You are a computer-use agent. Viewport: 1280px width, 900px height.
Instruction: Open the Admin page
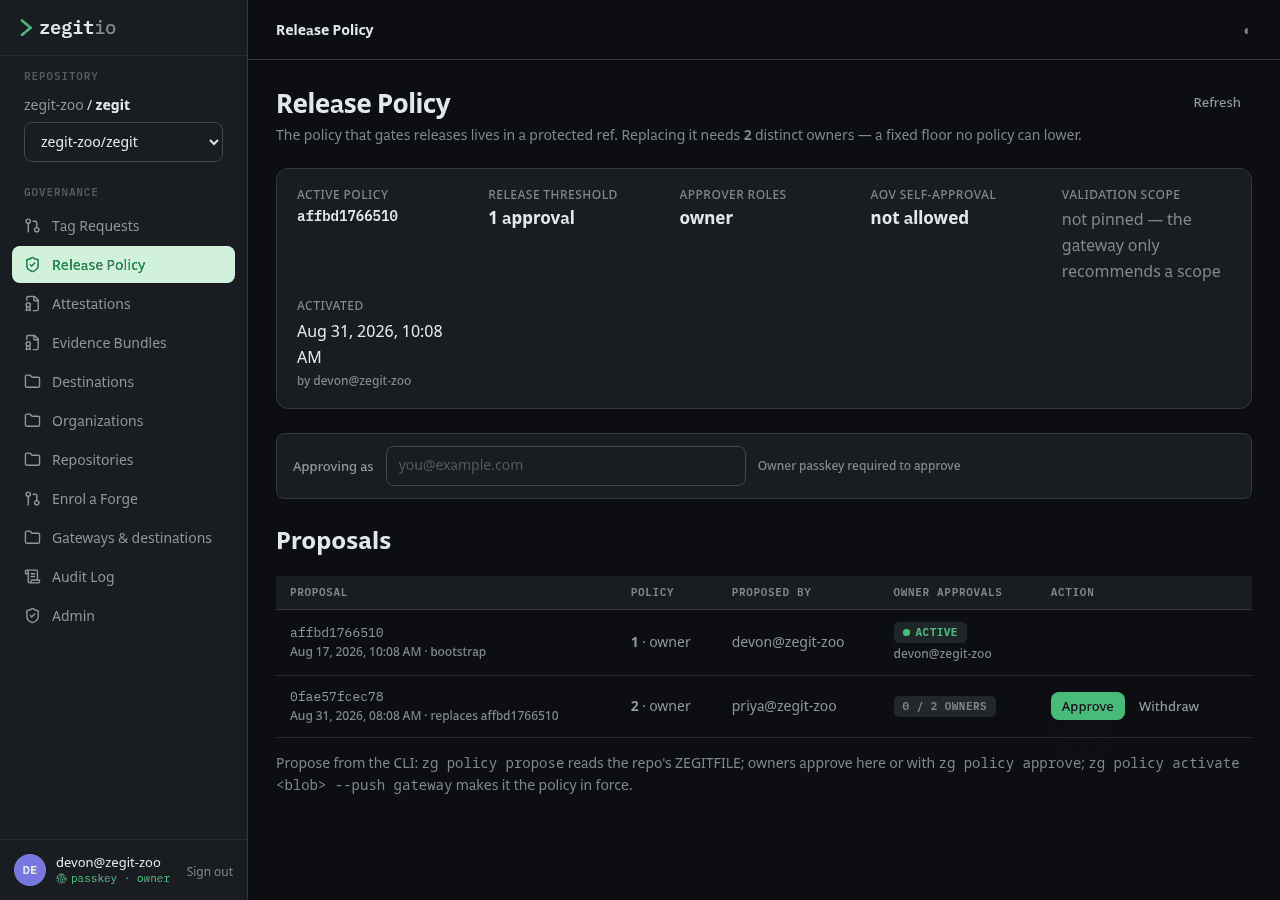[x=123, y=616]
